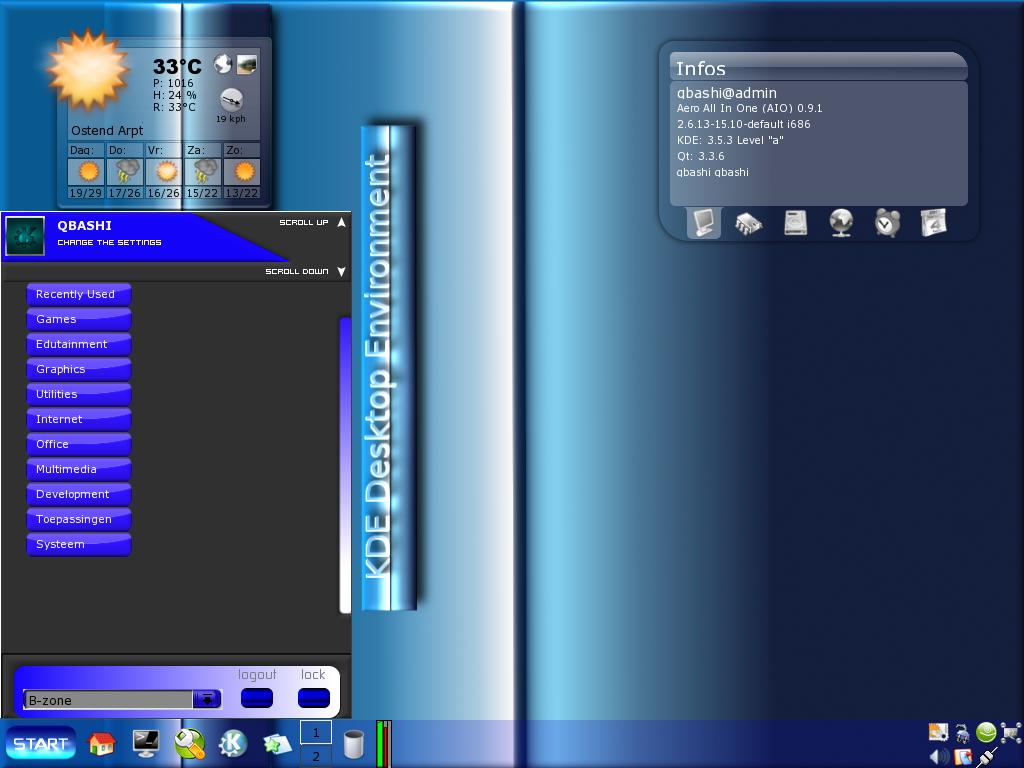This screenshot has width=1024, height=768.
Task: Open the display resize tray icon
Action: [1011, 733]
